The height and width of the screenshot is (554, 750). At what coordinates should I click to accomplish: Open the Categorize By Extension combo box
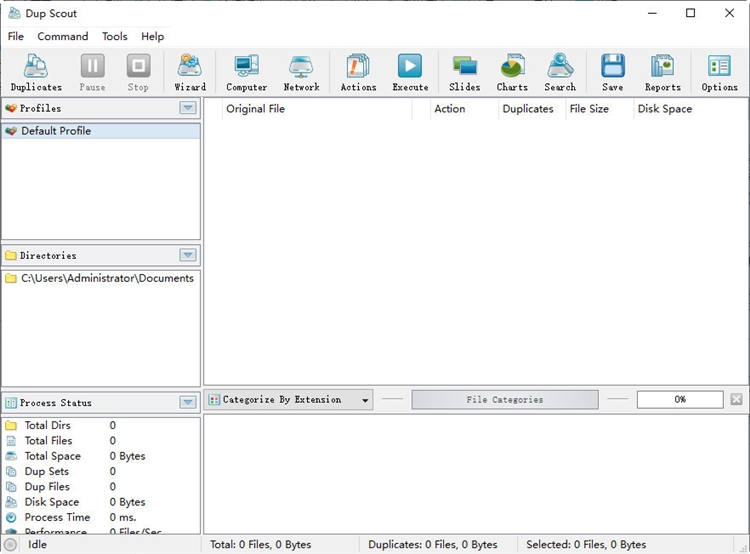click(x=289, y=400)
